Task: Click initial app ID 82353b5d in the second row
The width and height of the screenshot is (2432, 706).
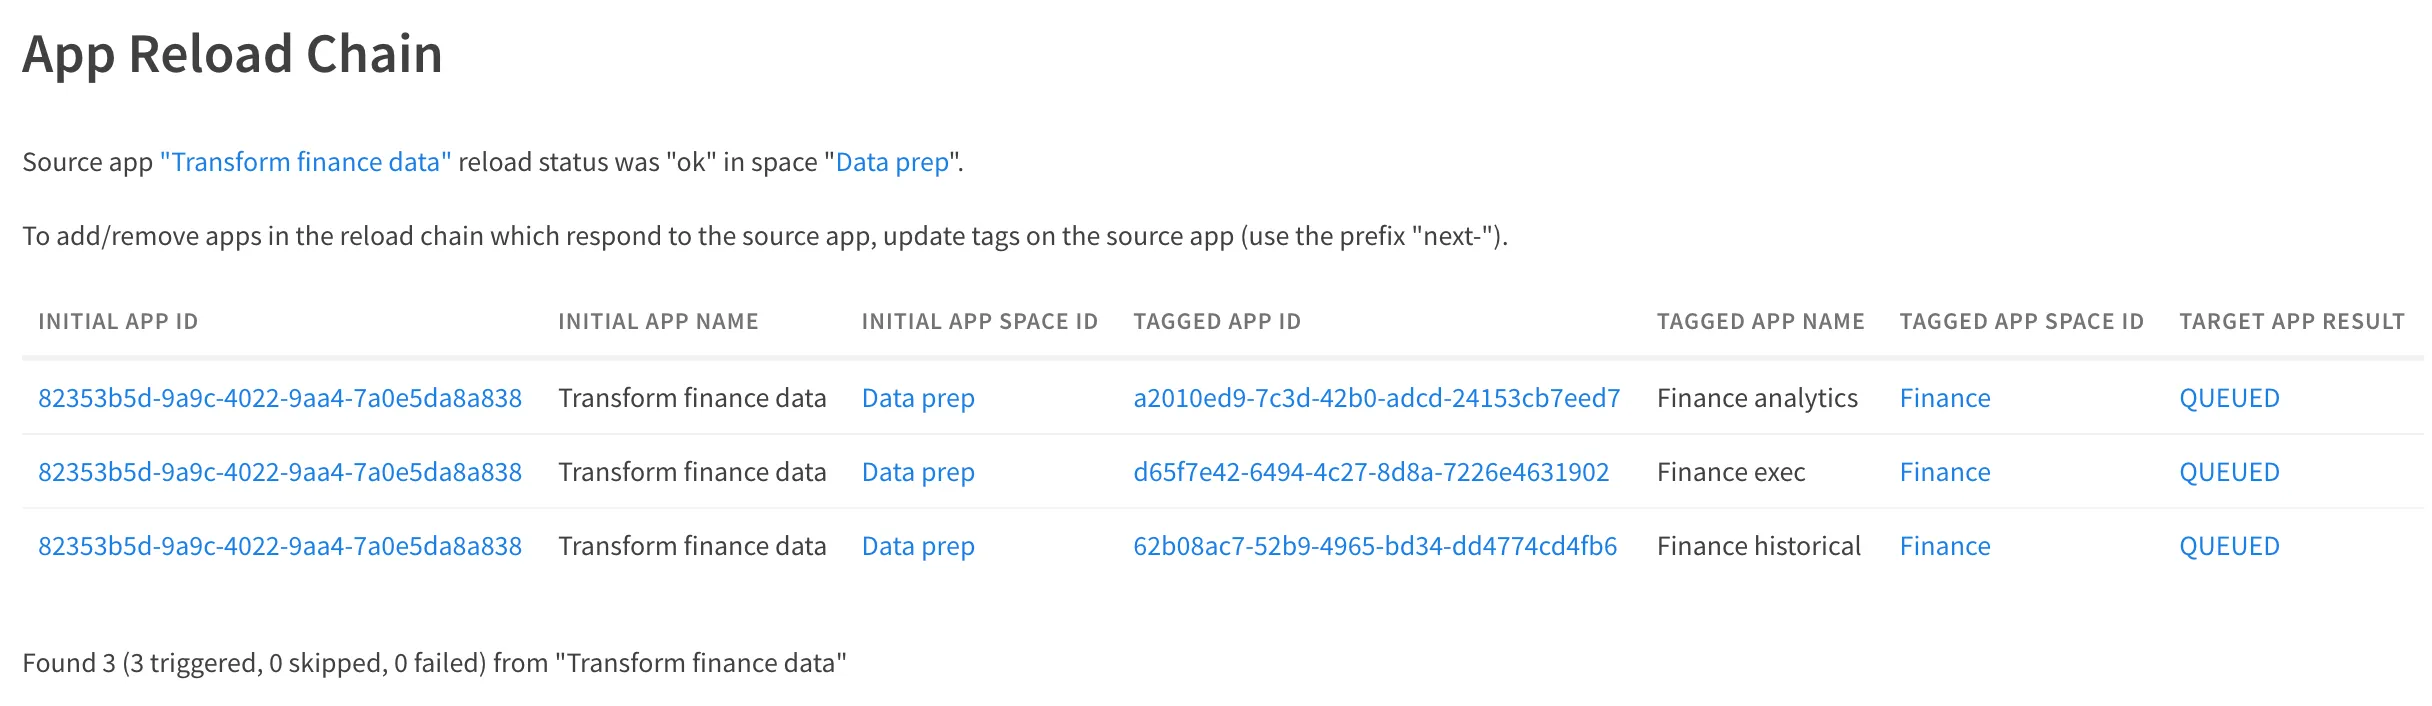Action: [280, 471]
